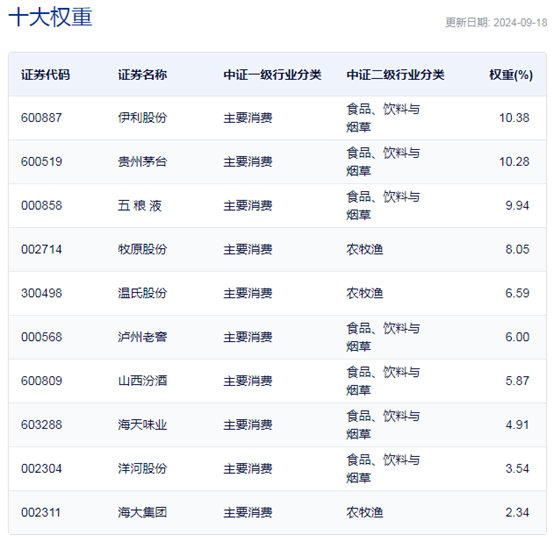554x542 pixels.
Task: Select the 牧原股份 row name
Action: [142, 249]
